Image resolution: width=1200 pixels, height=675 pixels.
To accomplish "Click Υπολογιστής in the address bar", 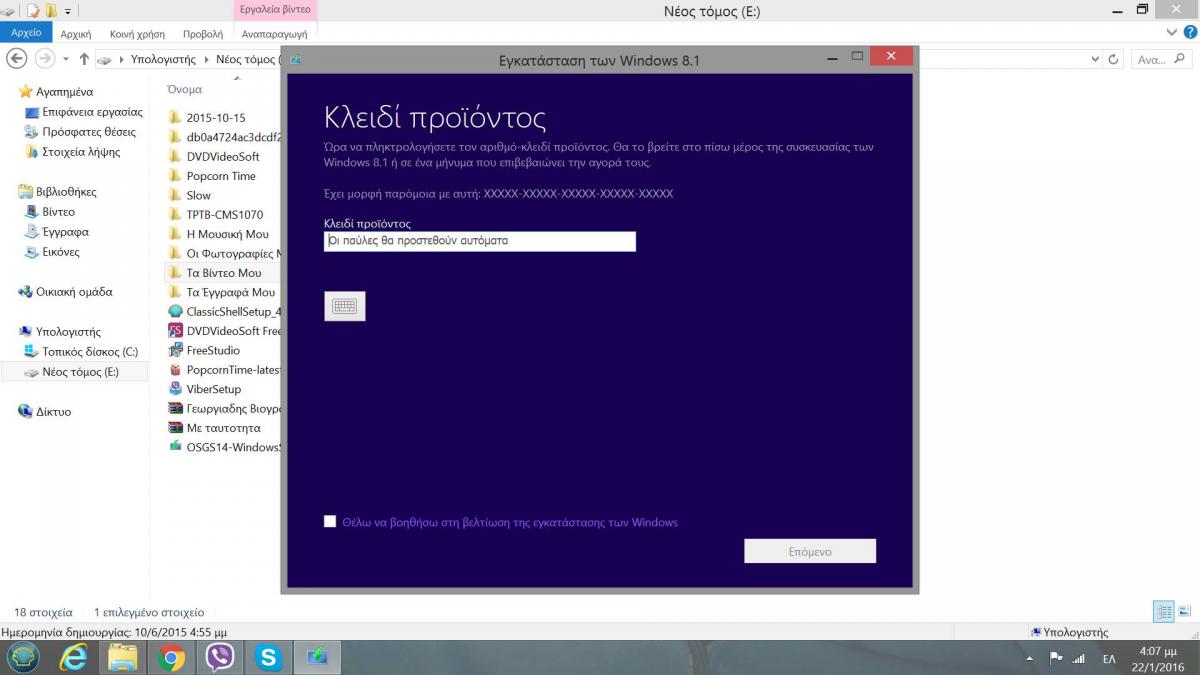I will pos(164,60).
